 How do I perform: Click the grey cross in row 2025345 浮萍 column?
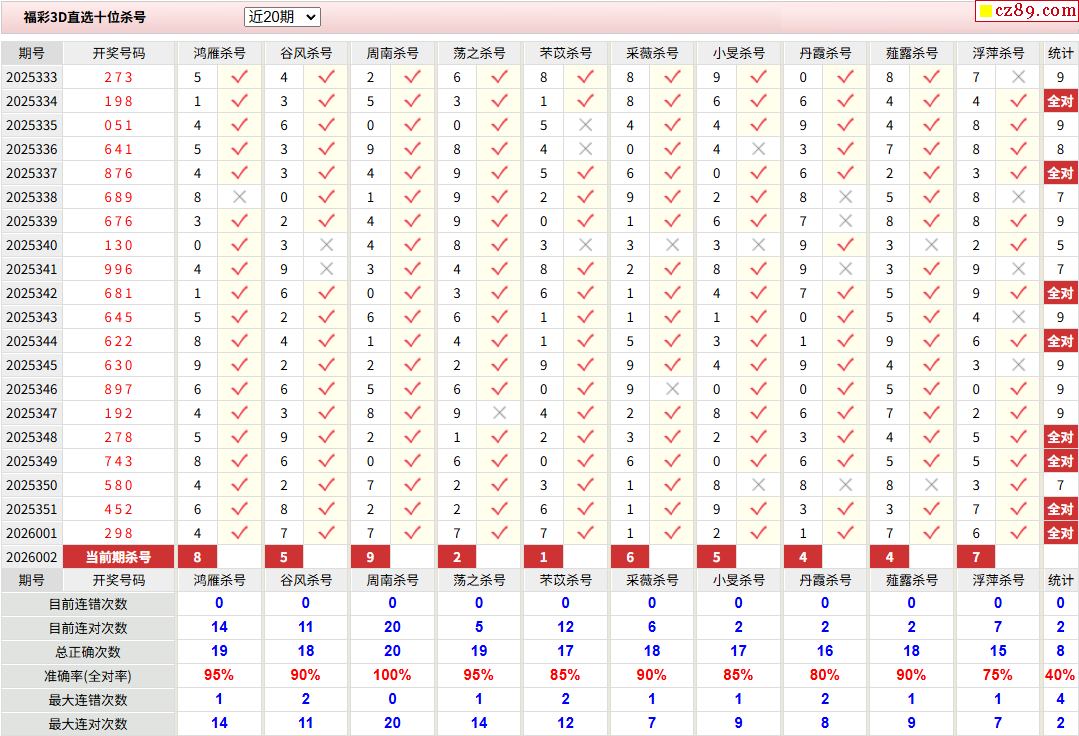pyautogui.click(x=1018, y=365)
